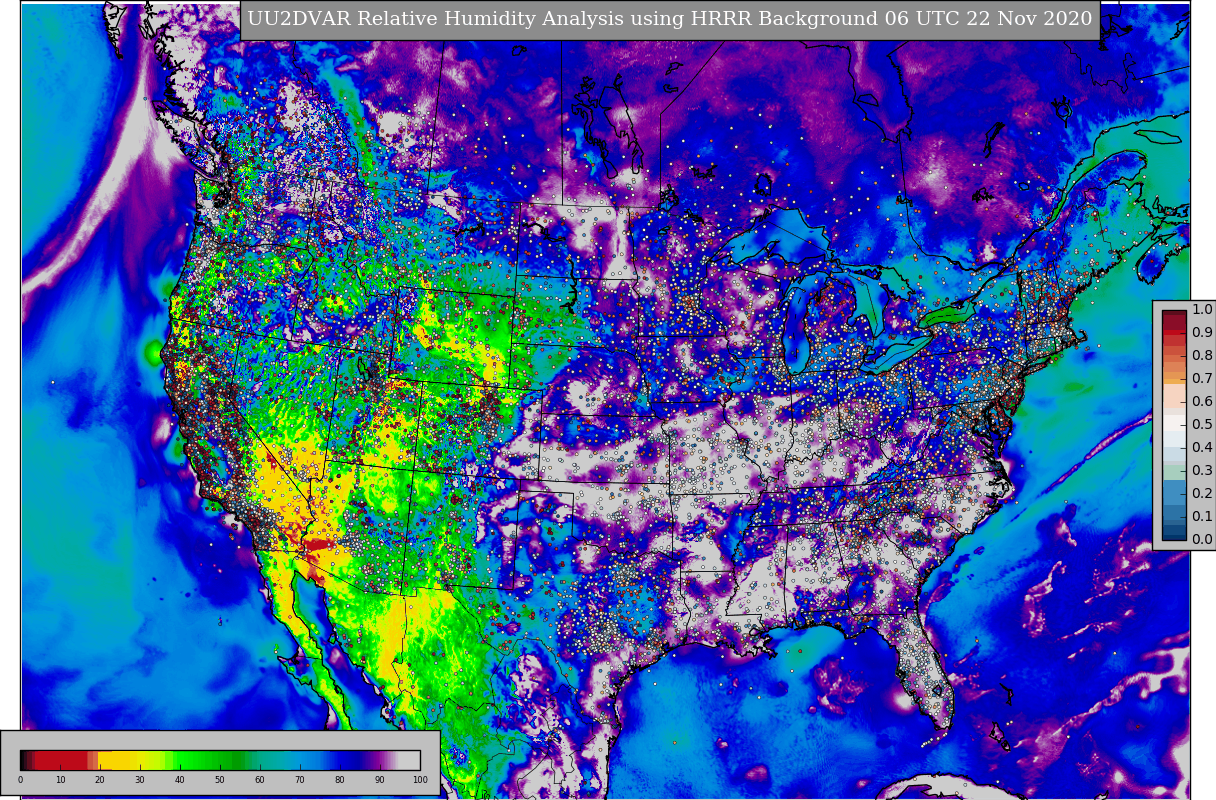Click the 0.5 label on right colorbar

point(1202,425)
